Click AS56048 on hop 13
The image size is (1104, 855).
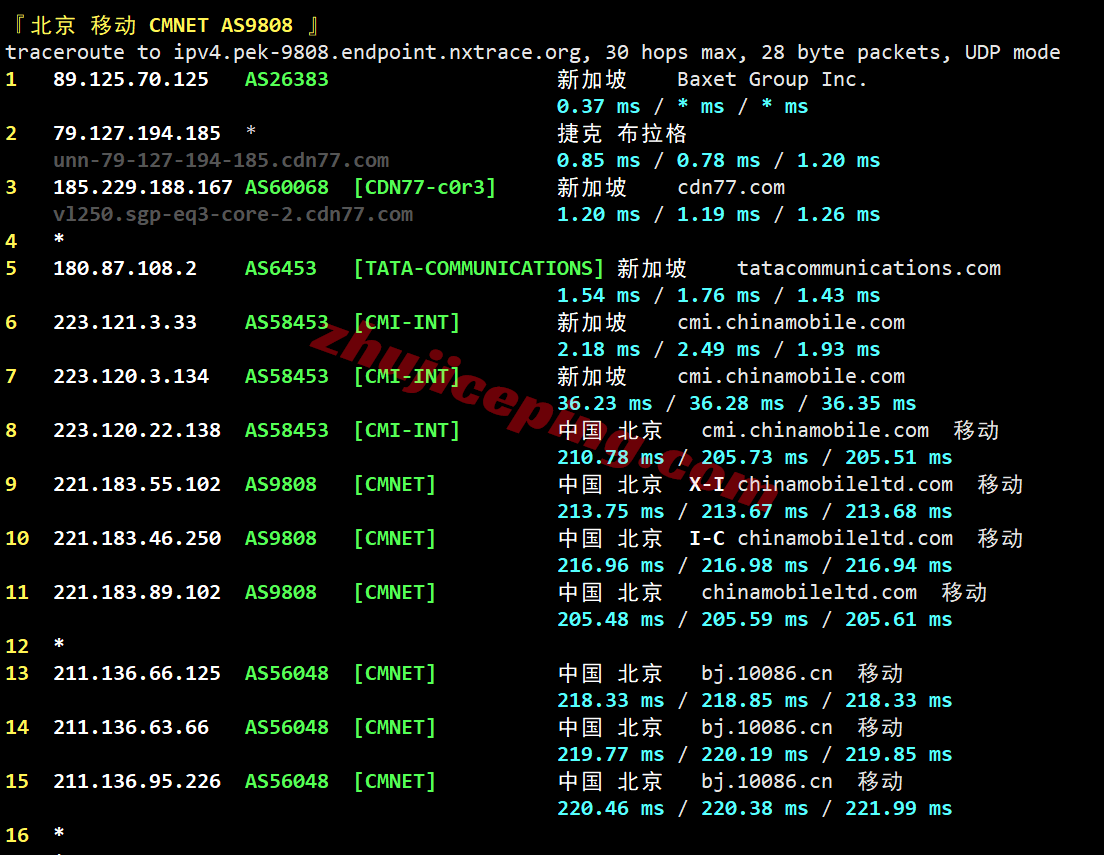[x=287, y=673]
